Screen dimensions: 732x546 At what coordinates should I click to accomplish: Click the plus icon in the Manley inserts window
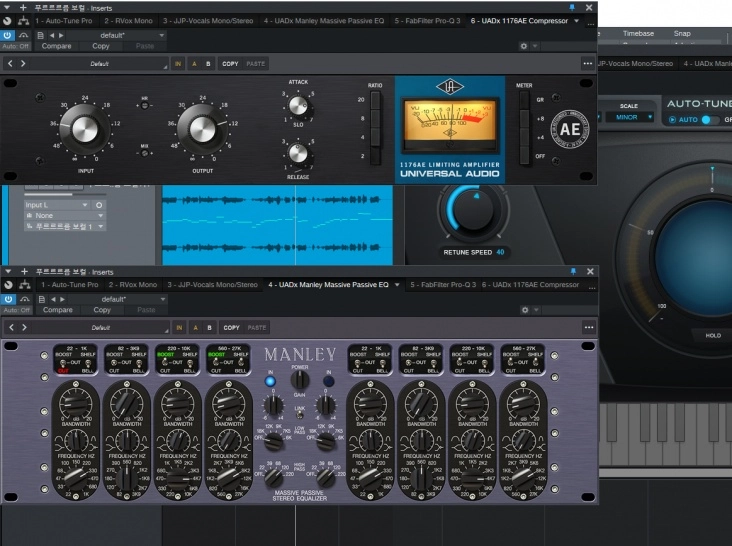[x=23, y=271]
